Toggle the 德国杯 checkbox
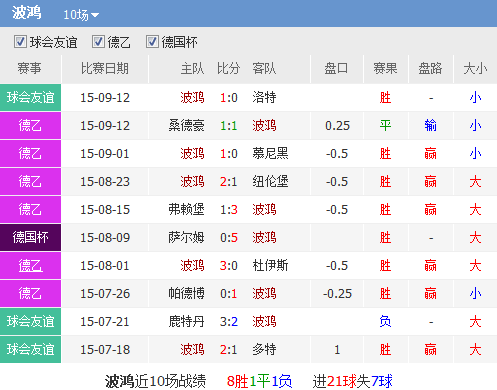Screen dimensions: 497x390 (152, 42)
